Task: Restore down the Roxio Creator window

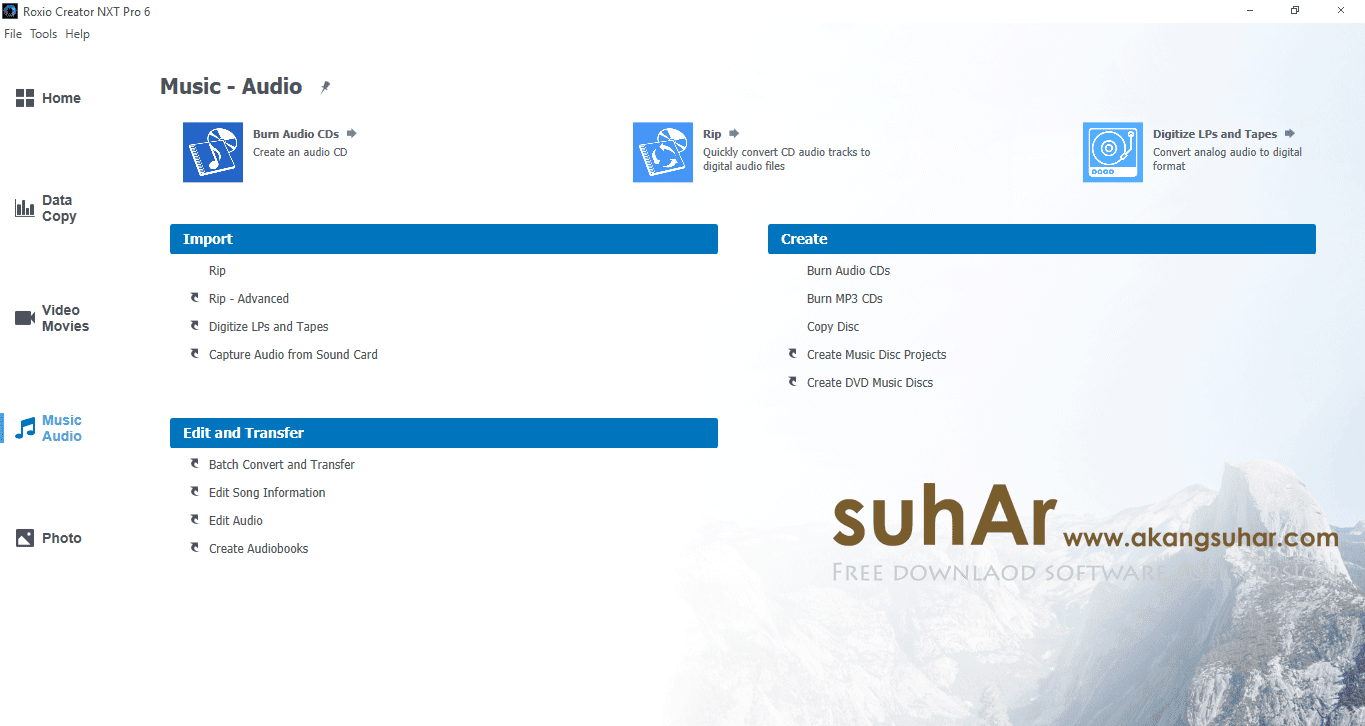Action: [1295, 11]
